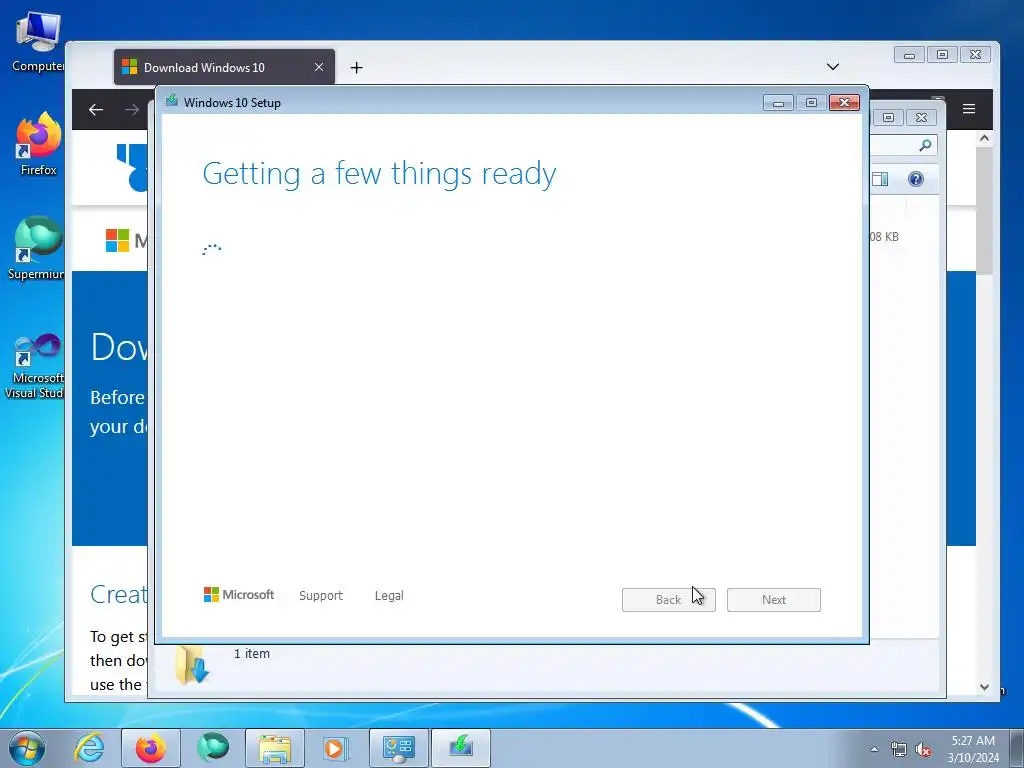Click the Setup window title icon
The image size is (1024, 768).
pos(172,101)
